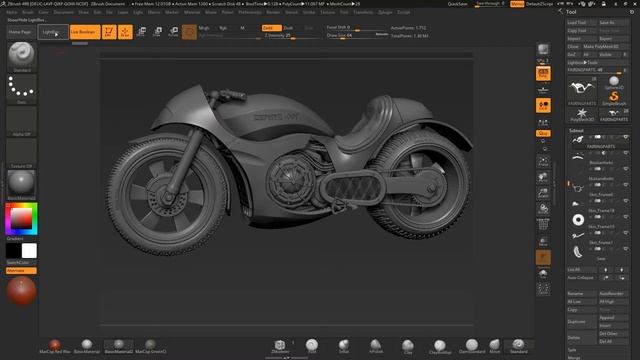
Task: Toggle the Local symmetry button
Action: click(543, 105)
